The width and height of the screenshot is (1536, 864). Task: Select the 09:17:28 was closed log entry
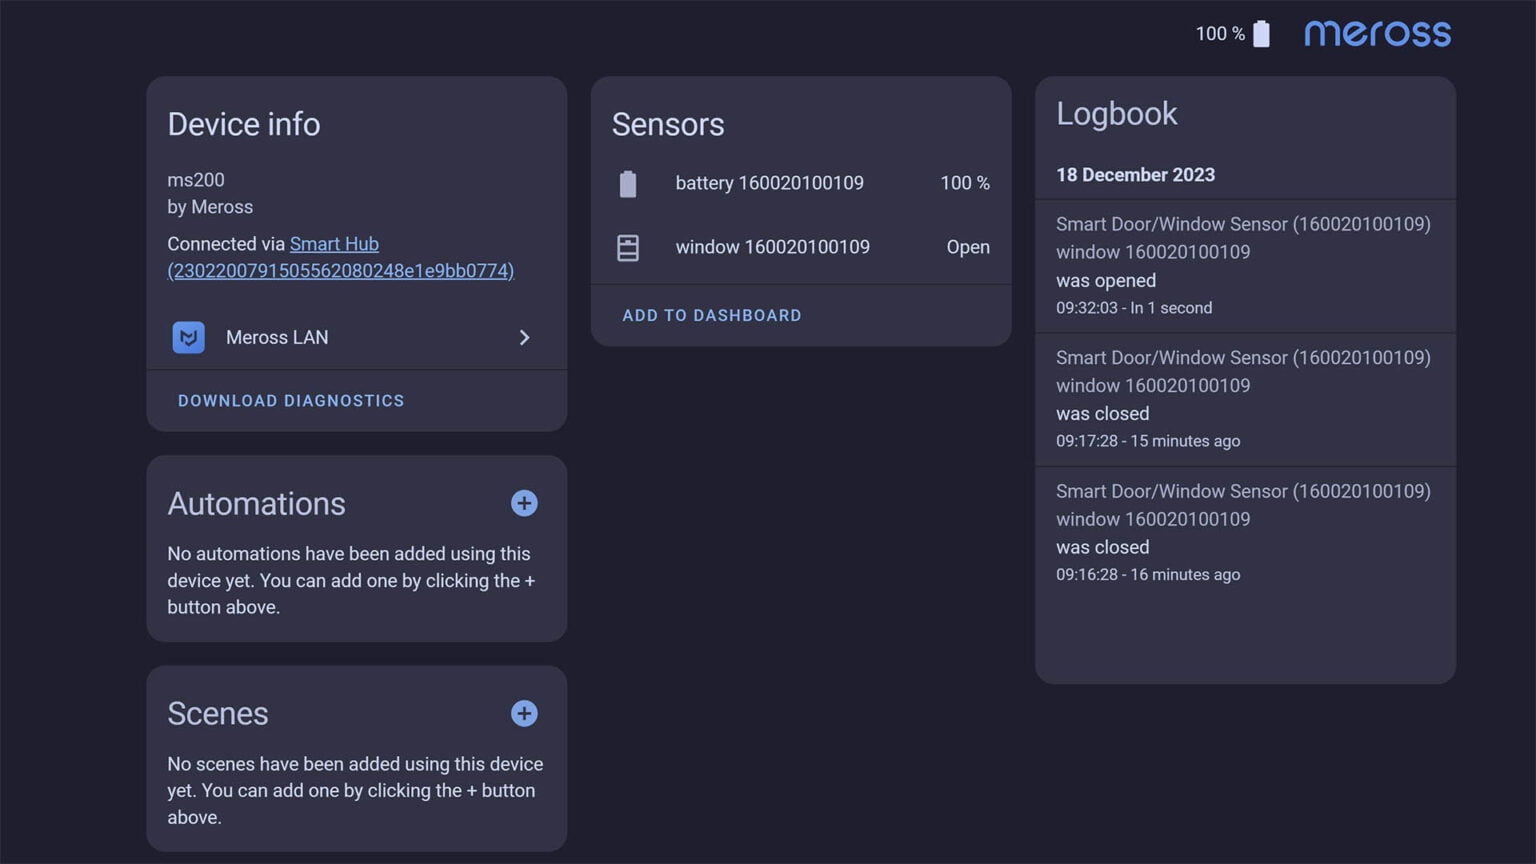point(1244,399)
